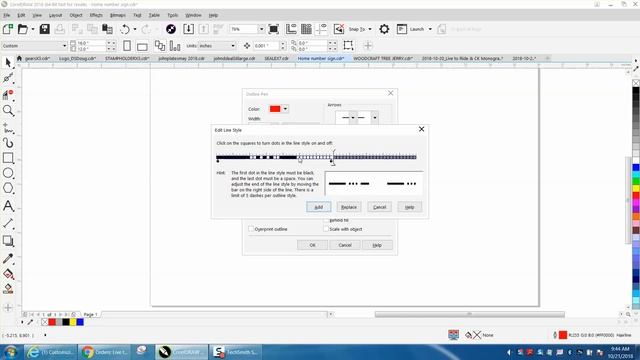This screenshot has width=640, height=360.
Task: Click the Open folder icon
Action: coord(22,29)
